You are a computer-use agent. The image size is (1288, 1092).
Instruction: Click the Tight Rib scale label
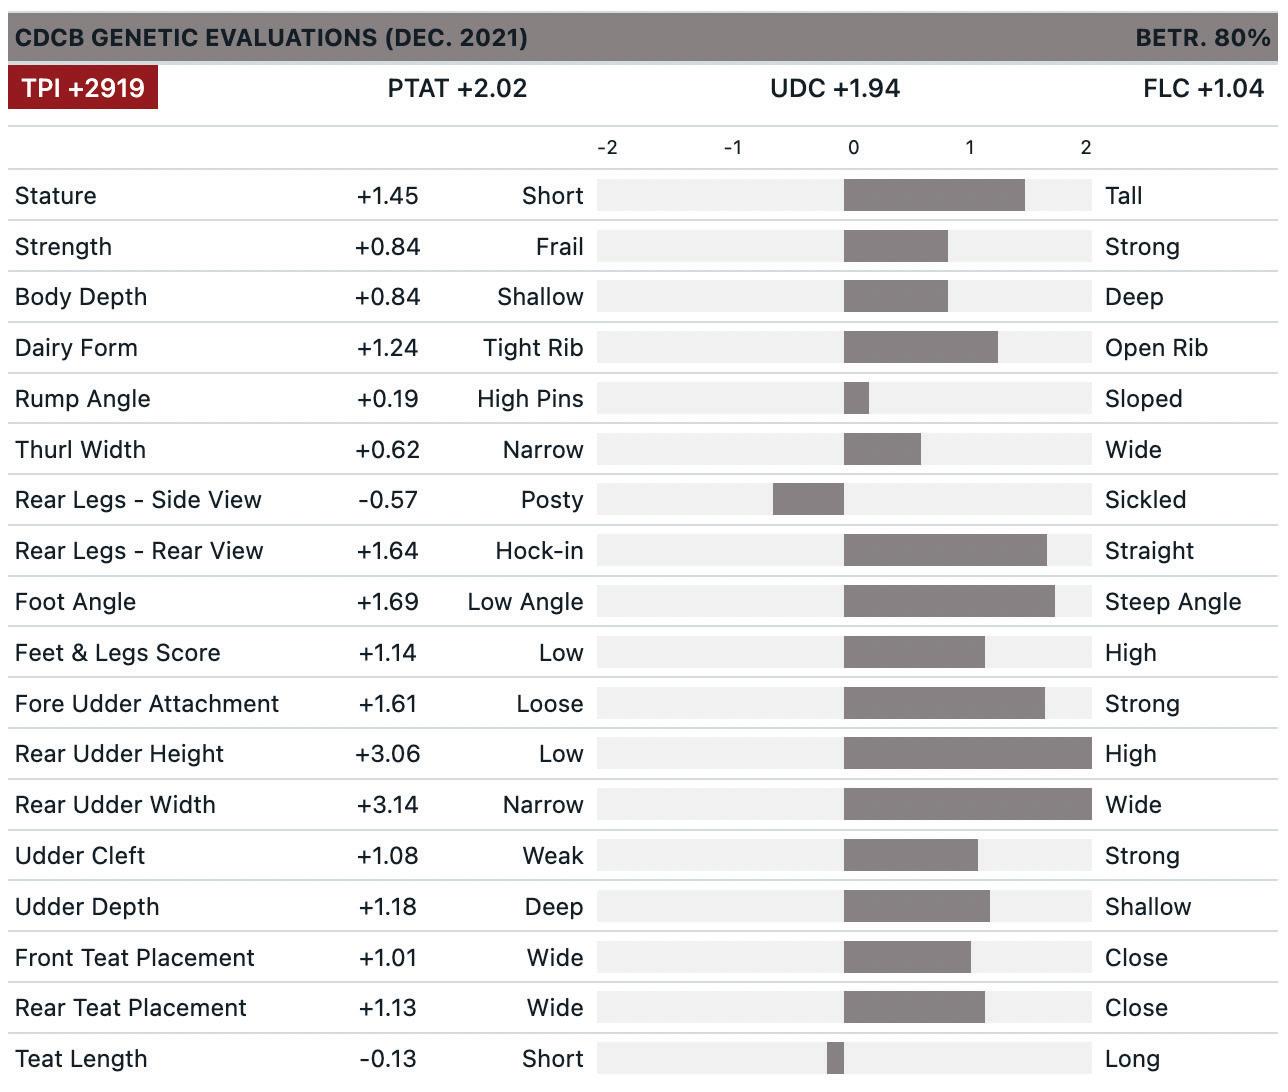tap(532, 348)
